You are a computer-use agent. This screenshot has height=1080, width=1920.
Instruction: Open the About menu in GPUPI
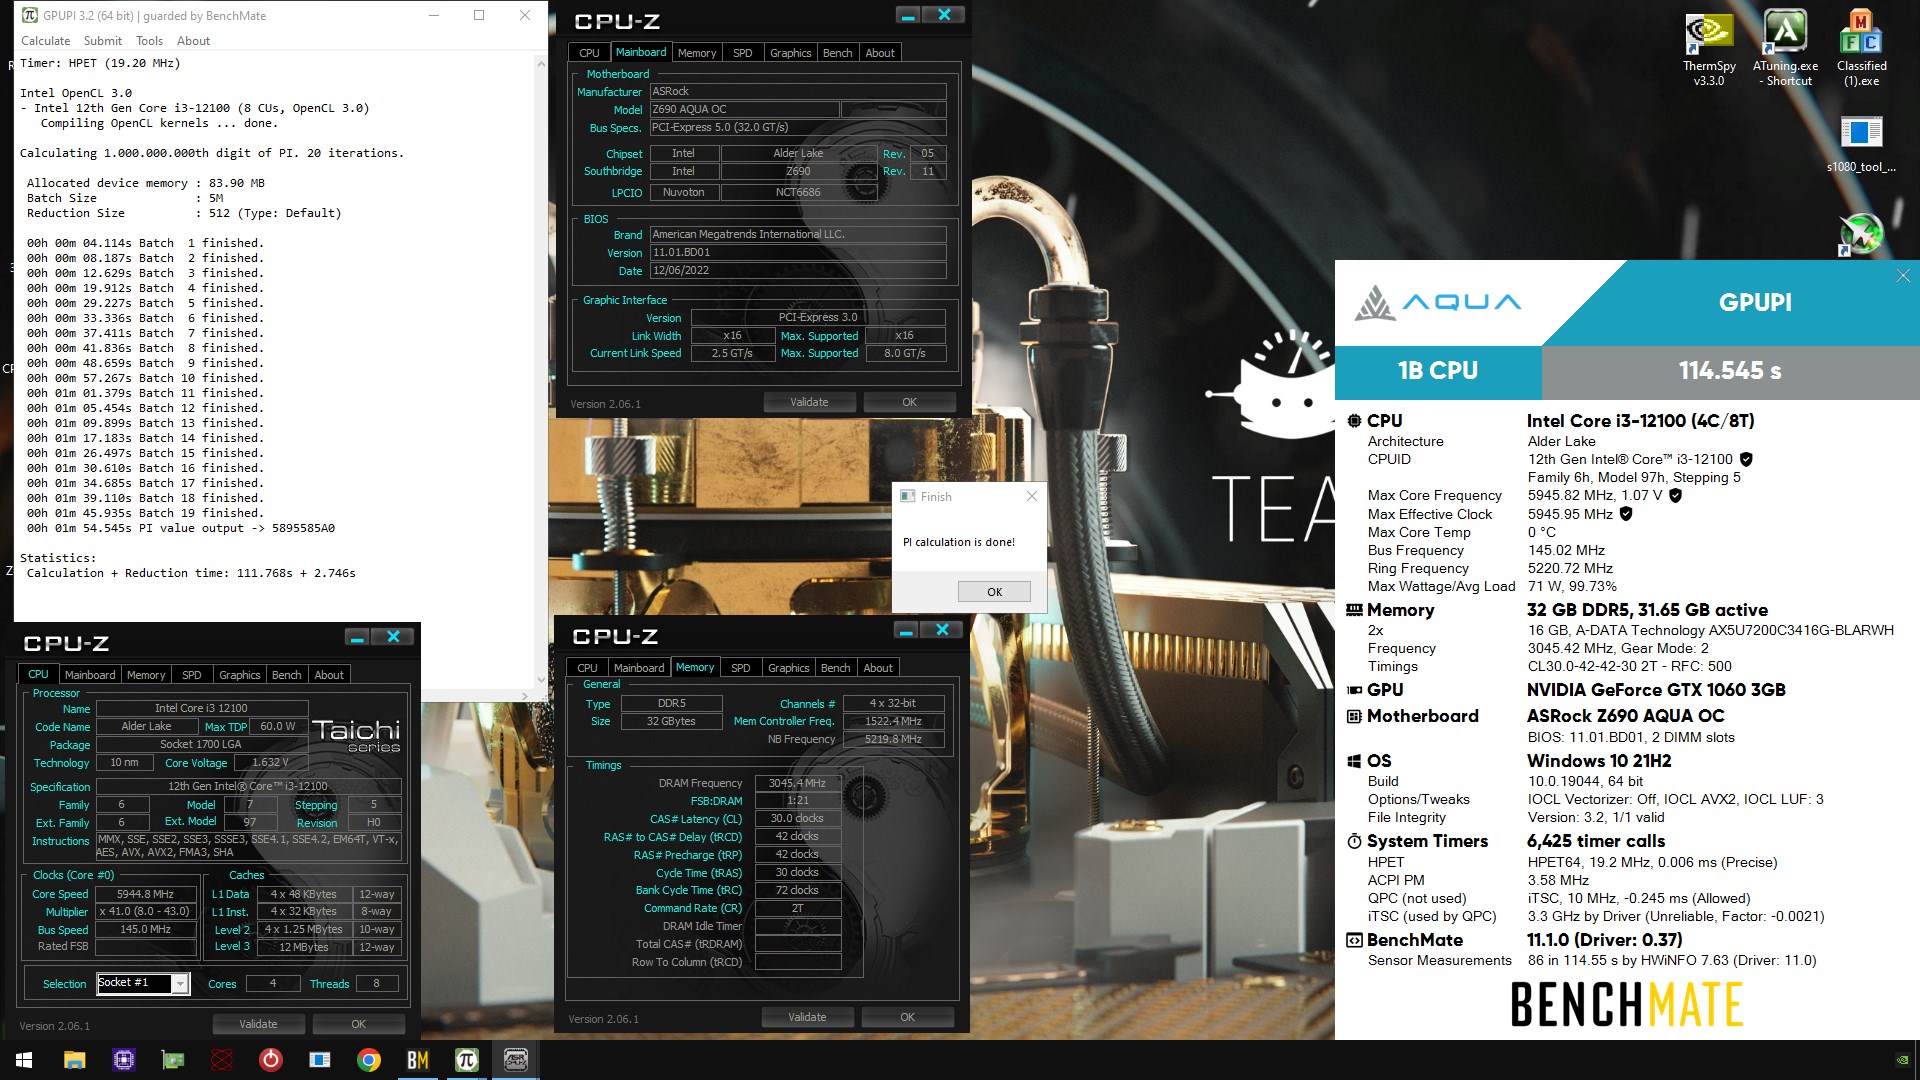(x=193, y=41)
